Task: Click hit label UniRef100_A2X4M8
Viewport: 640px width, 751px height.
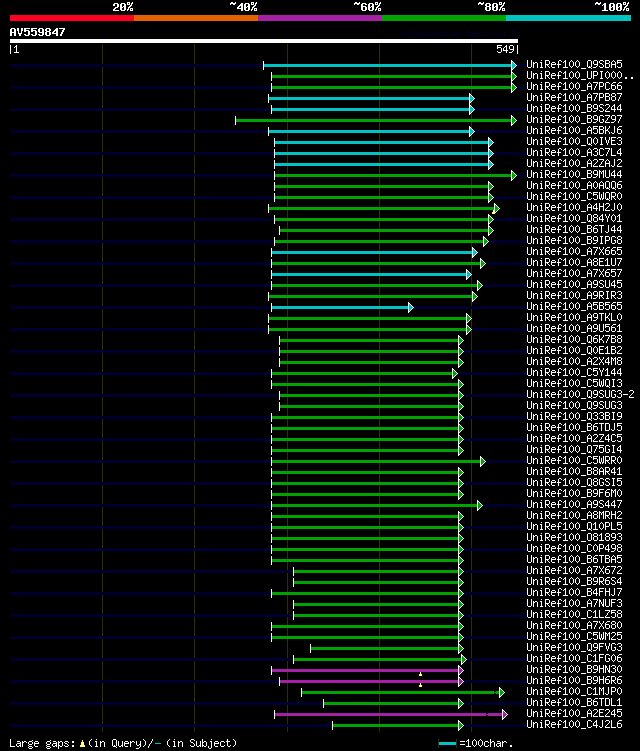Action: [x=574, y=362]
